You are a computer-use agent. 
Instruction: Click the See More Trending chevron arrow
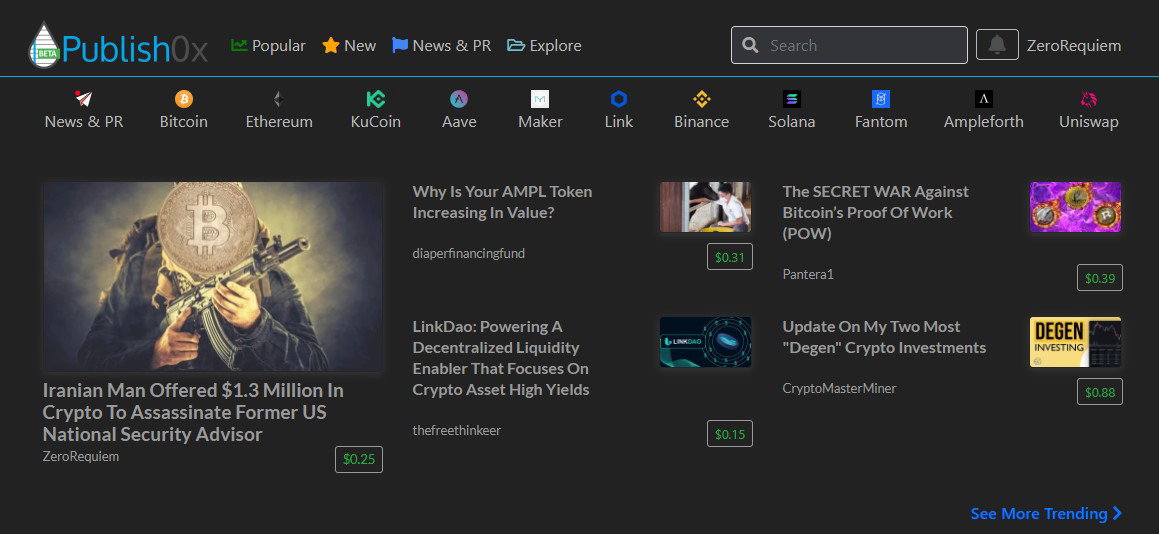tap(1117, 513)
